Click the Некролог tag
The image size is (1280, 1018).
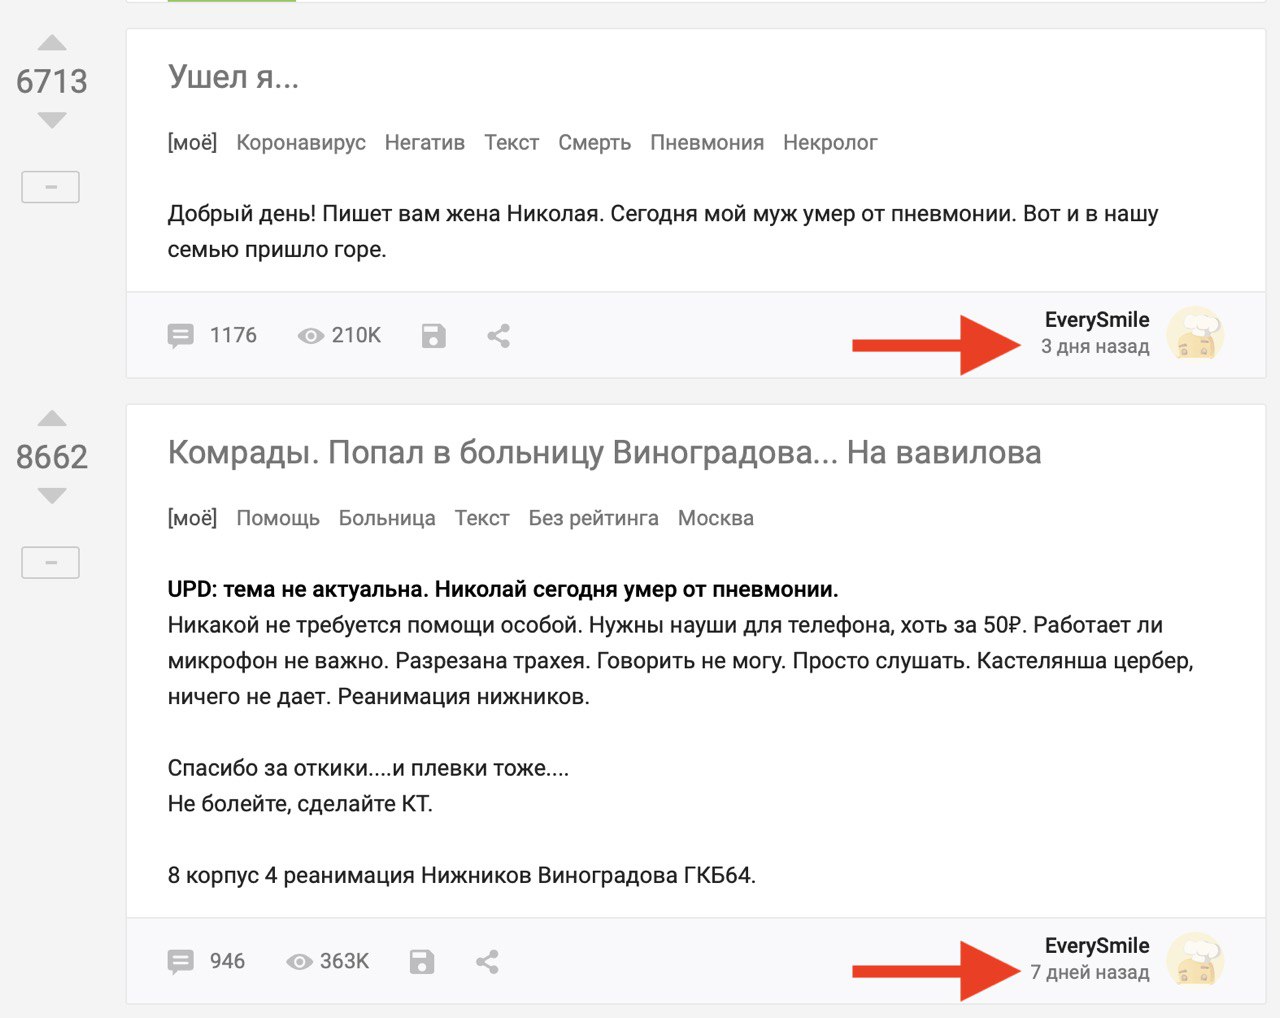(830, 143)
